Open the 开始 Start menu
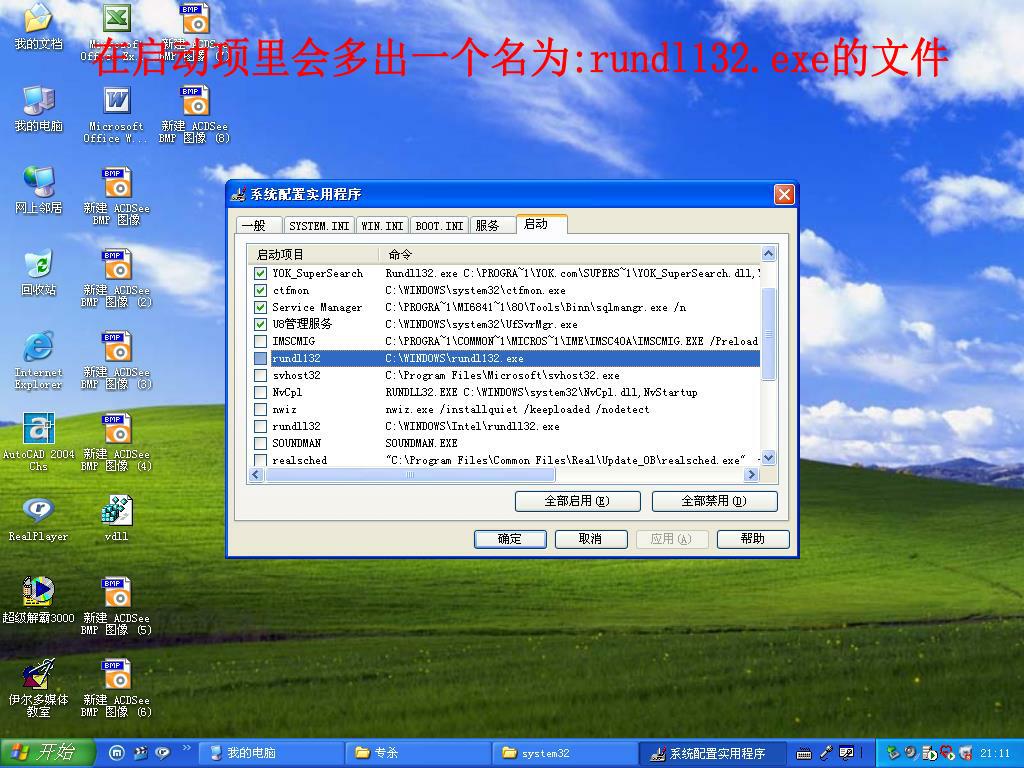Viewport: 1024px width, 768px height. [x=47, y=753]
